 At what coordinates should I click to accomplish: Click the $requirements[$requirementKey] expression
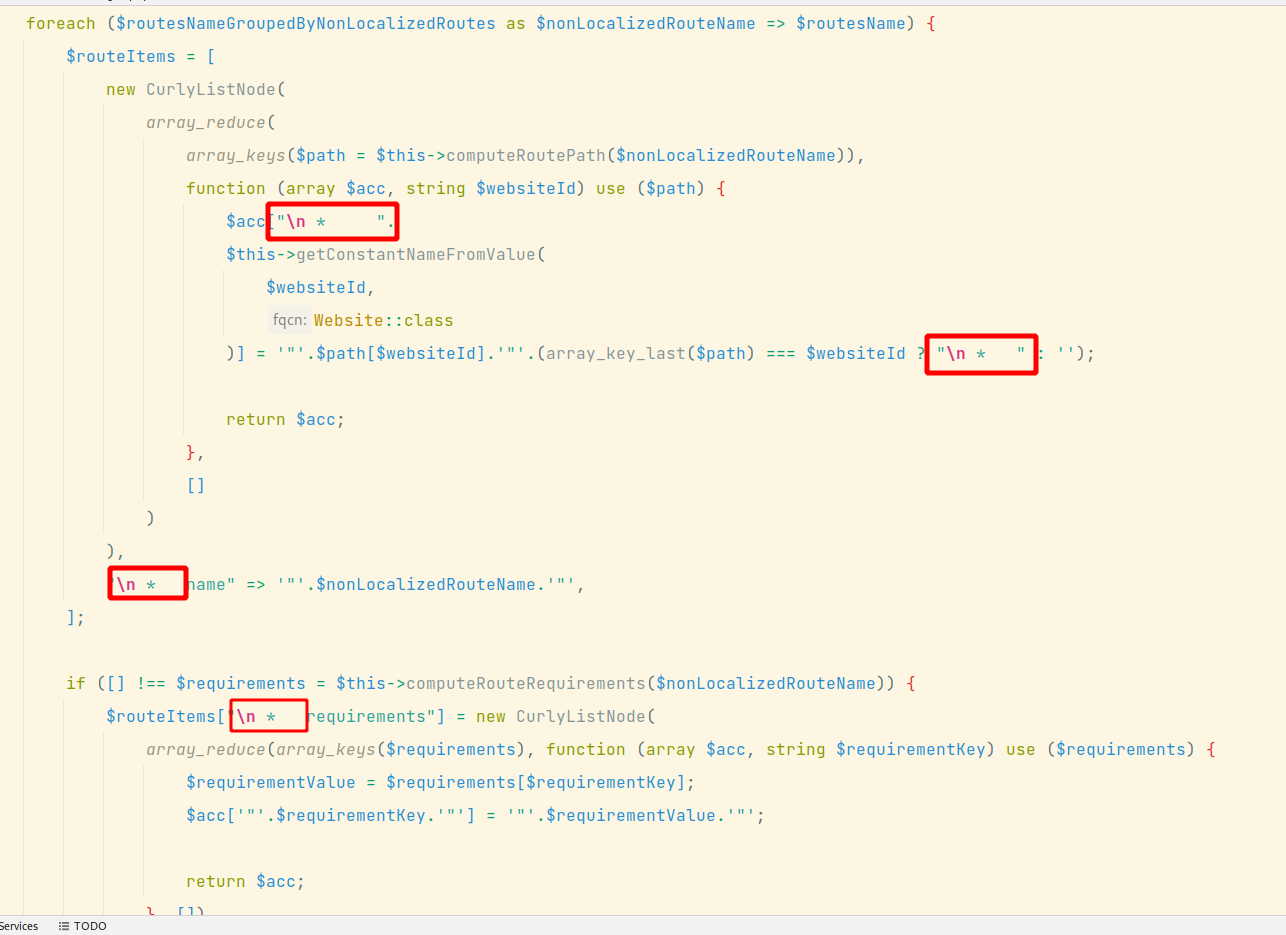pyautogui.click(x=534, y=782)
